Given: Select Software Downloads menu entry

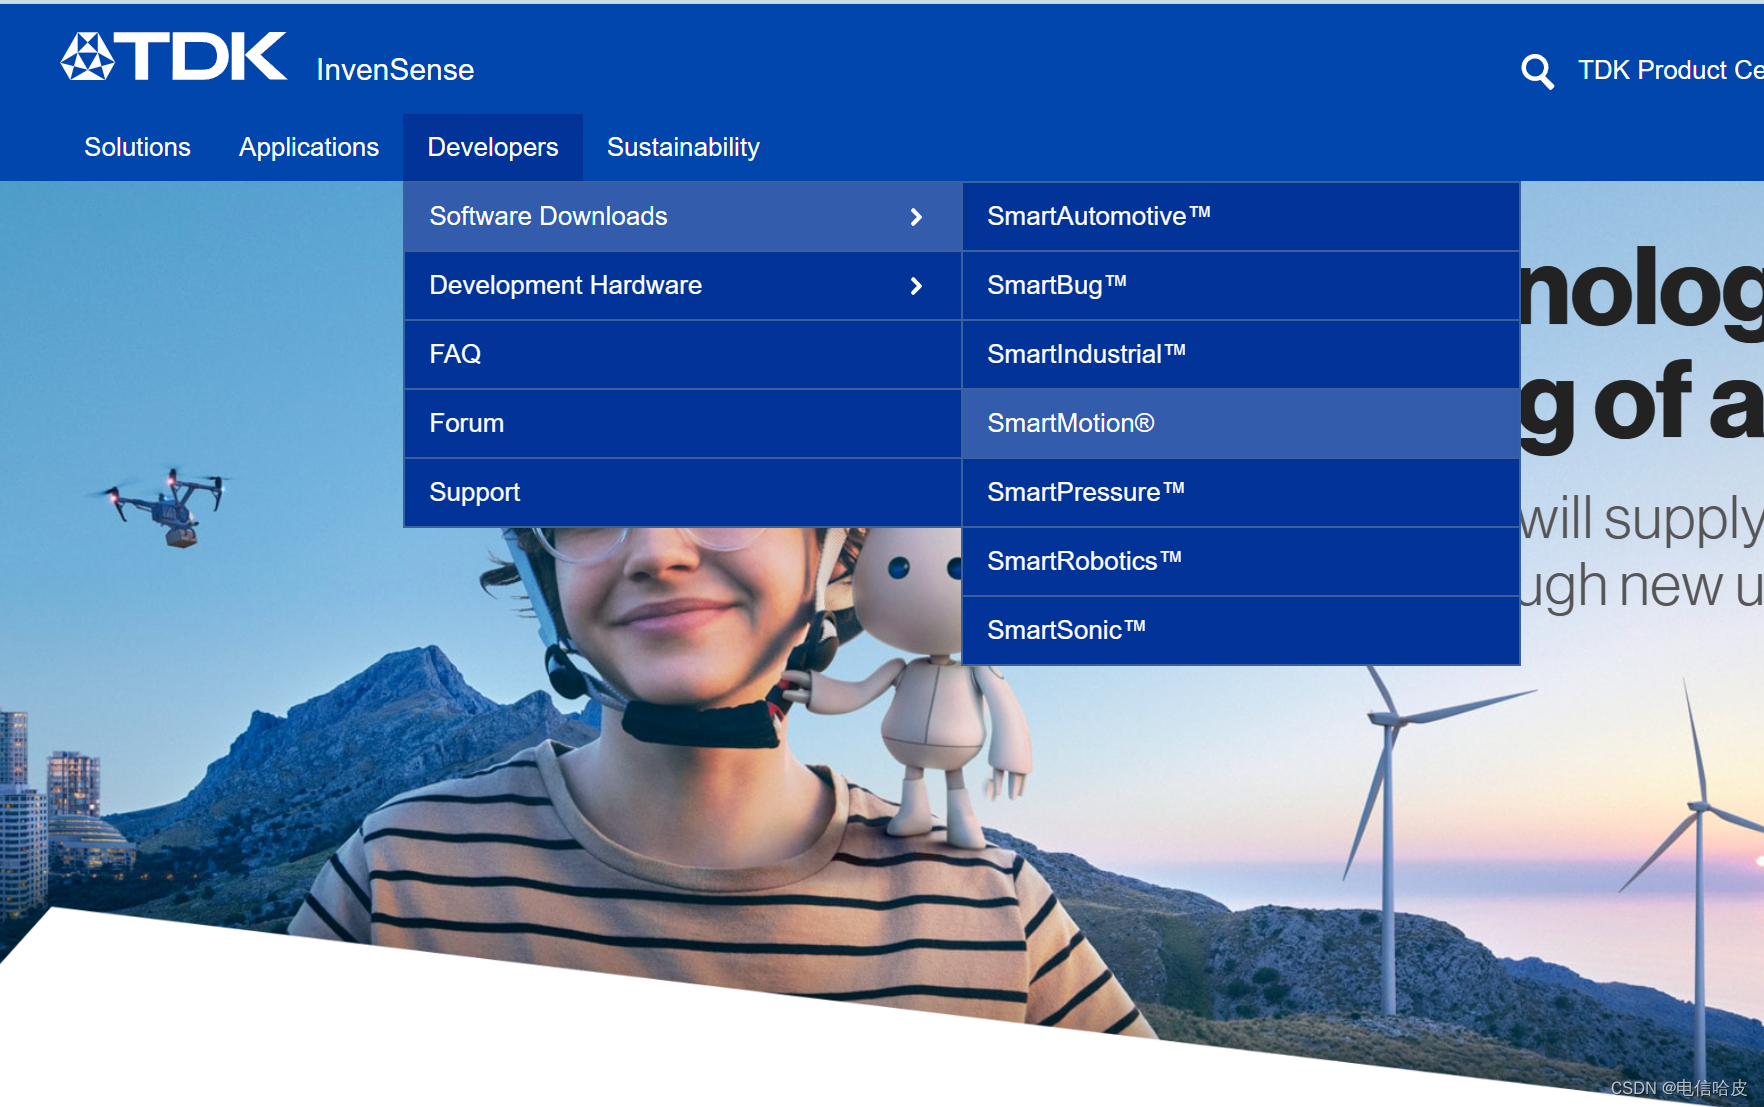Looking at the screenshot, I should pos(682,216).
